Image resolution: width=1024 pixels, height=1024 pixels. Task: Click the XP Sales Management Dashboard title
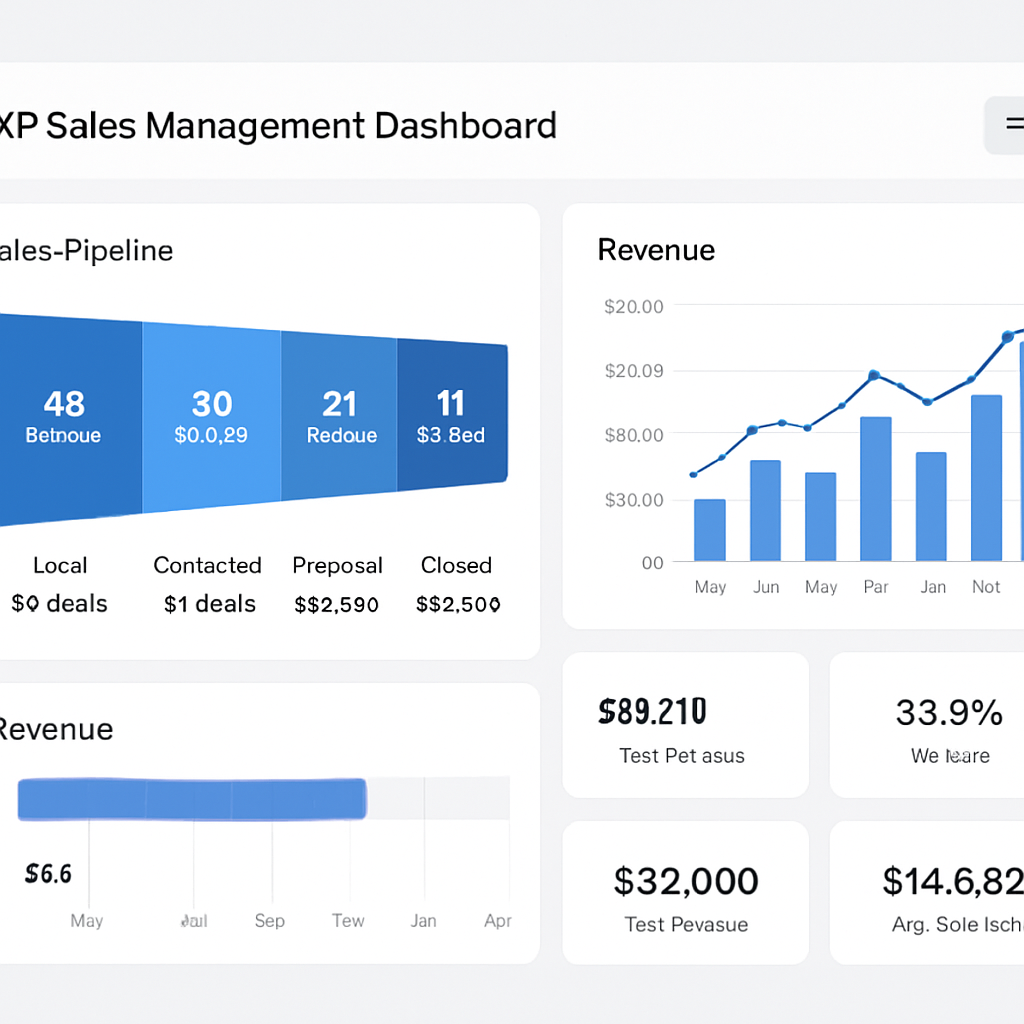[x=280, y=126]
